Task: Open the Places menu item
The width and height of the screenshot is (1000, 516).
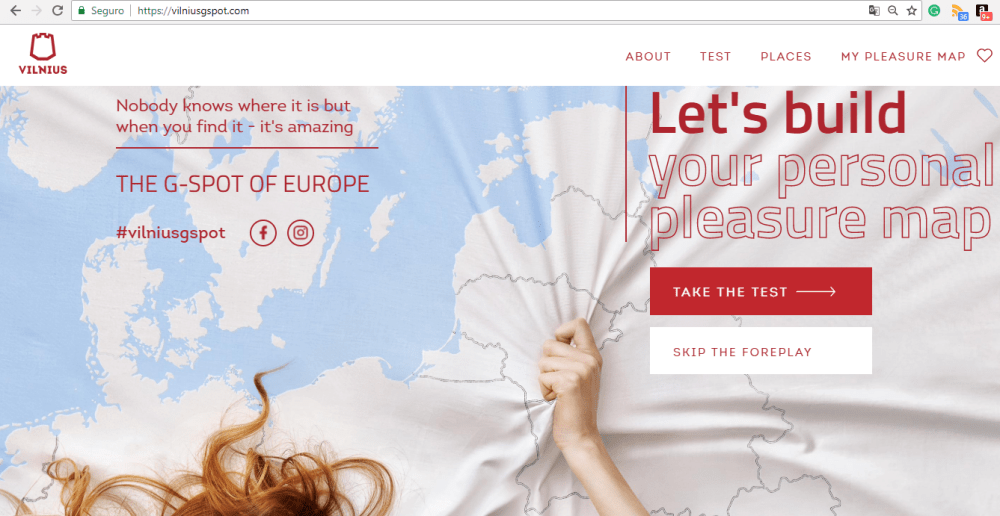Action: click(x=786, y=57)
